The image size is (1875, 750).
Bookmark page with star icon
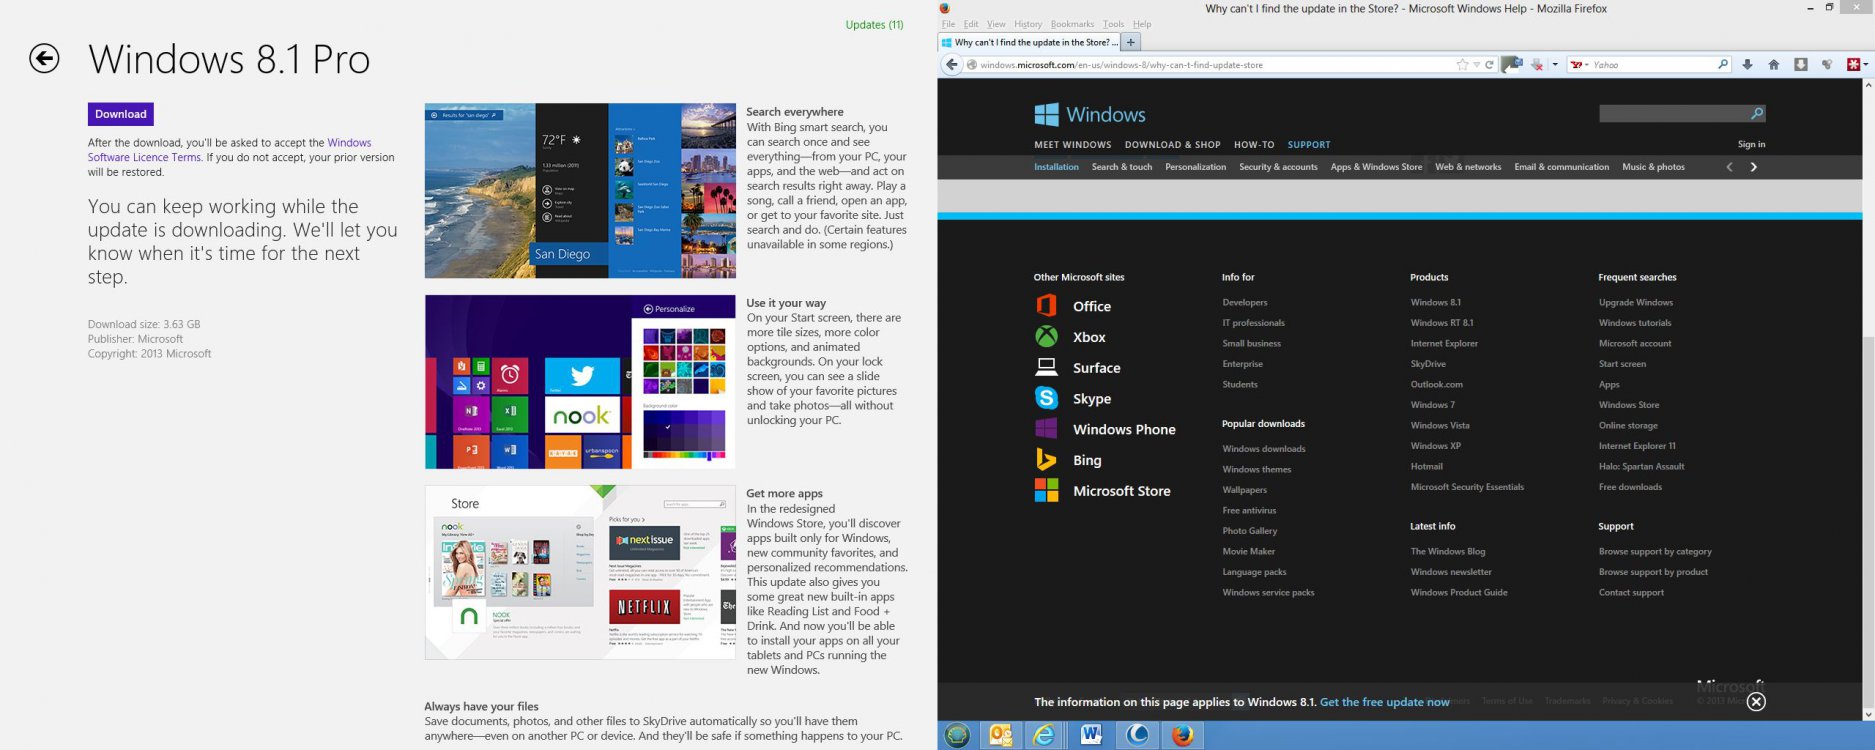click(x=1463, y=65)
